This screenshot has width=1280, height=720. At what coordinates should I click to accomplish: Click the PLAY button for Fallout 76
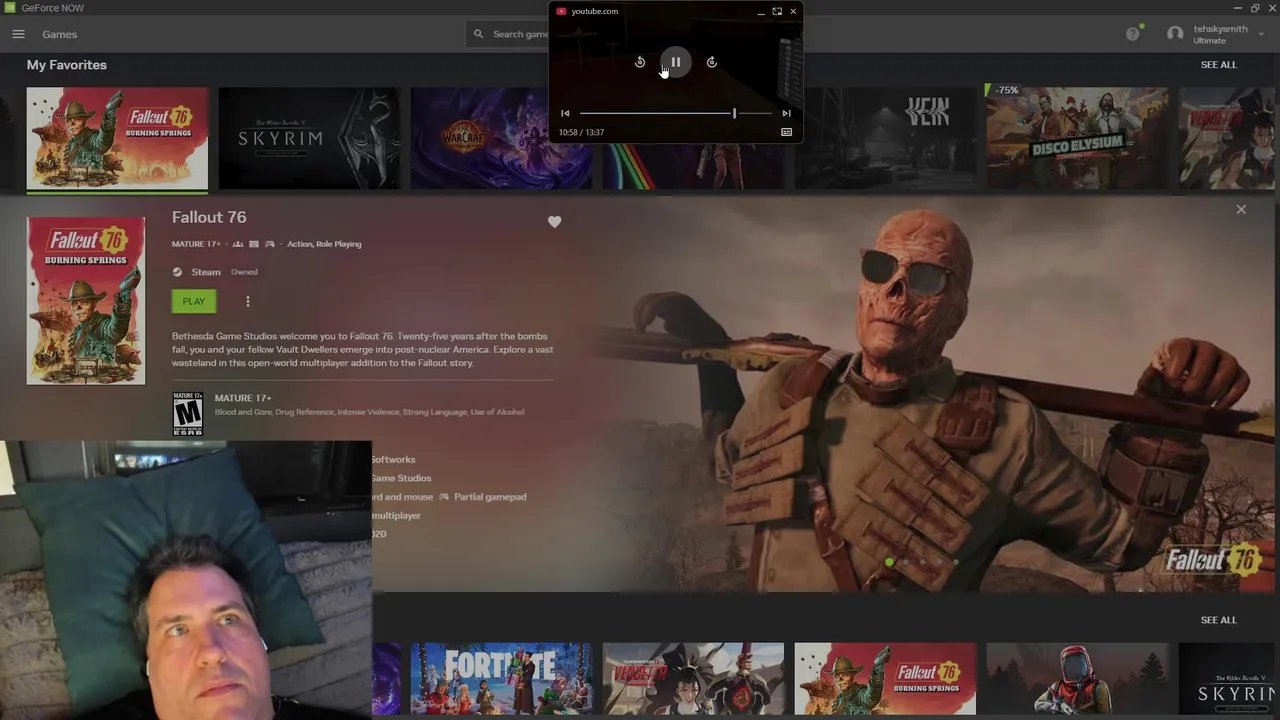pyautogui.click(x=194, y=301)
